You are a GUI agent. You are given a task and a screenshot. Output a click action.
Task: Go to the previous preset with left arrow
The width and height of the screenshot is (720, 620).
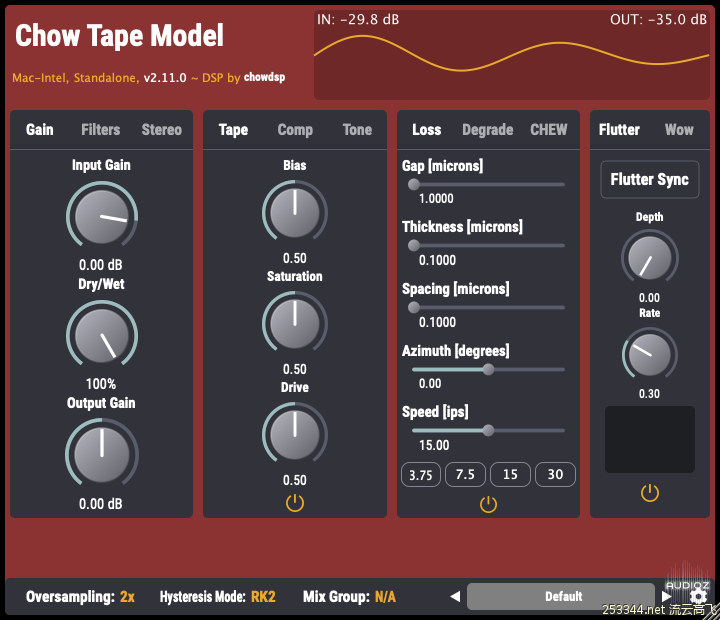455,597
